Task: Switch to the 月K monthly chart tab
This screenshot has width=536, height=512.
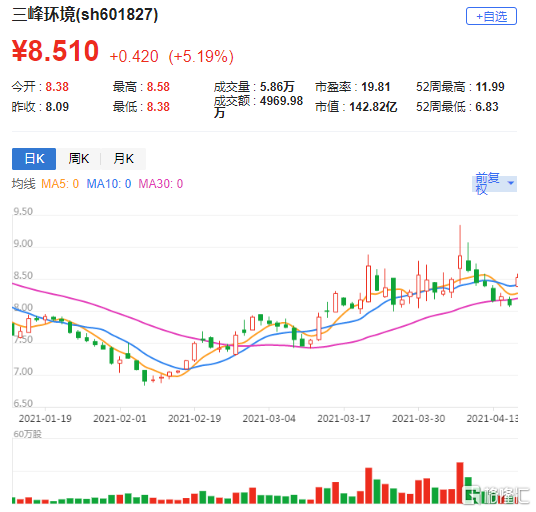Action: click(123, 159)
